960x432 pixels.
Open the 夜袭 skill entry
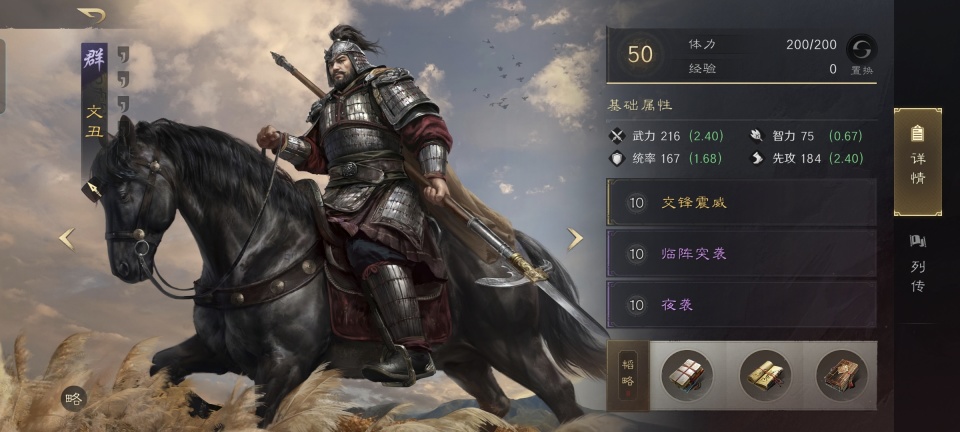pos(741,305)
